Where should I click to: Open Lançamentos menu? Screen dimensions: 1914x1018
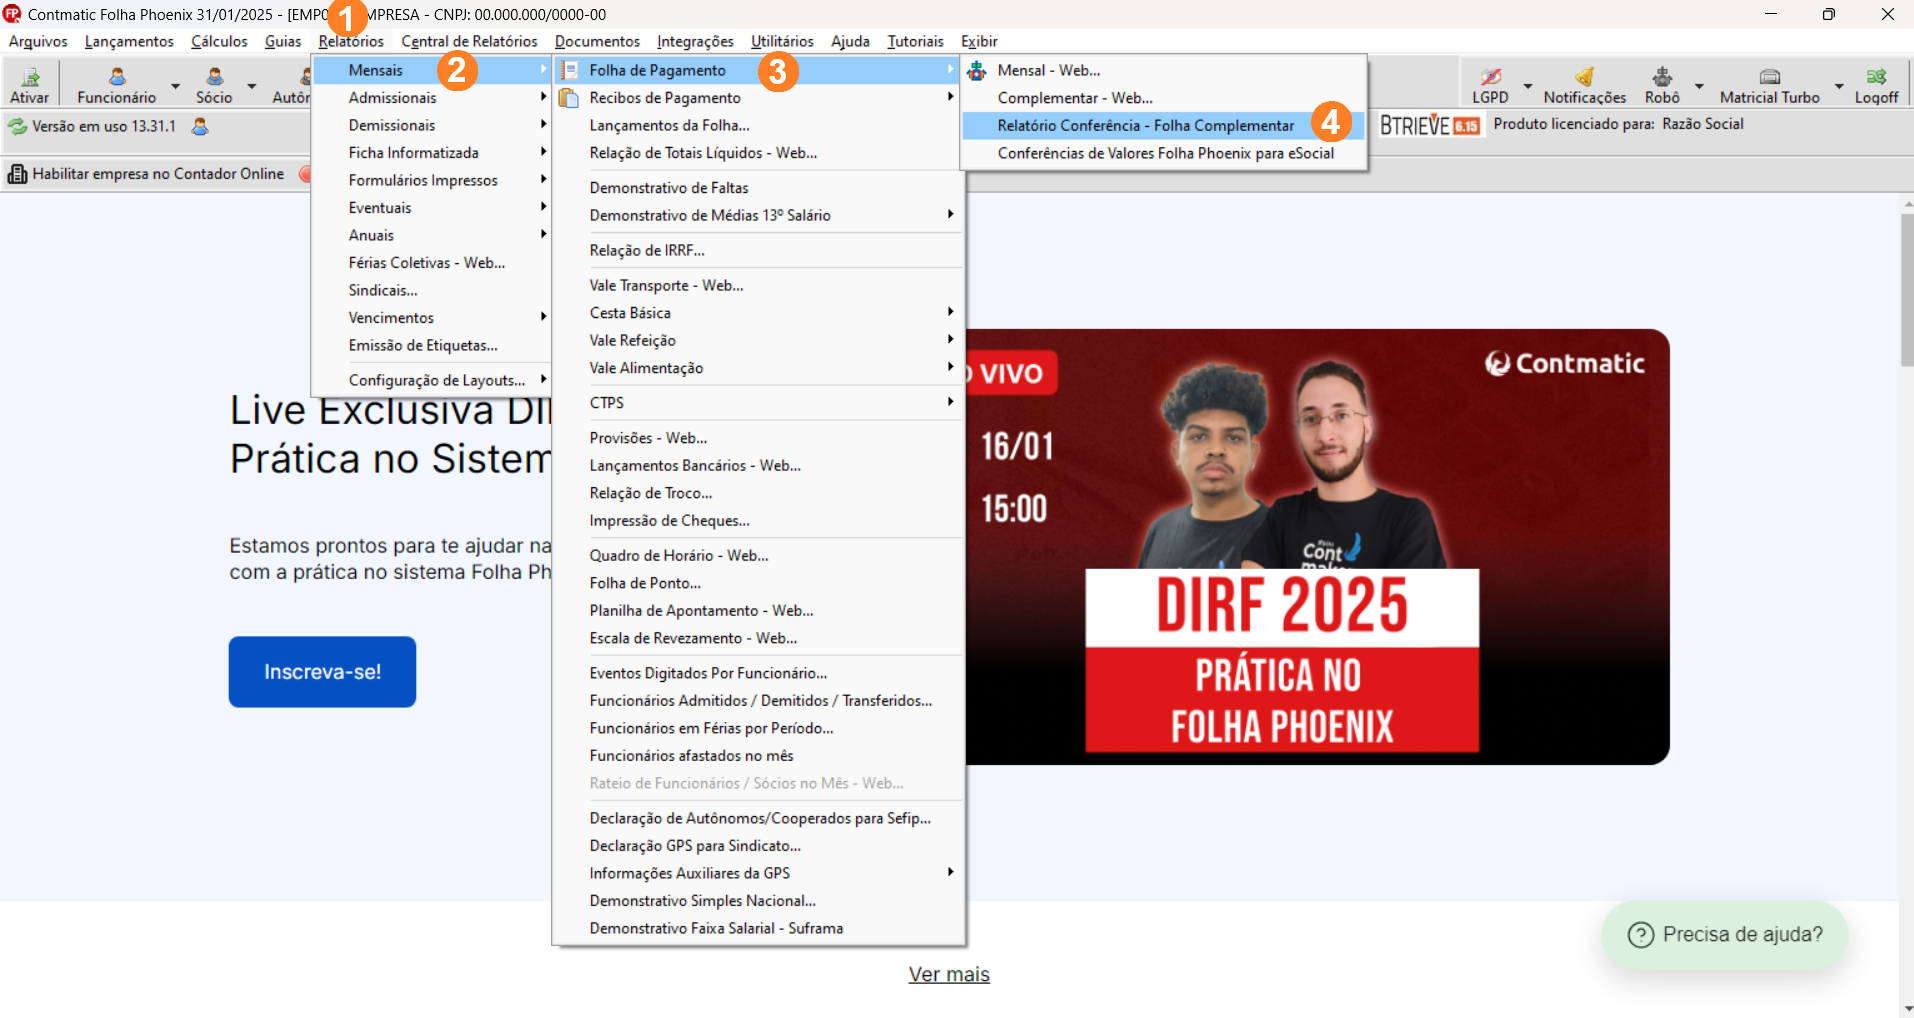(129, 41)
